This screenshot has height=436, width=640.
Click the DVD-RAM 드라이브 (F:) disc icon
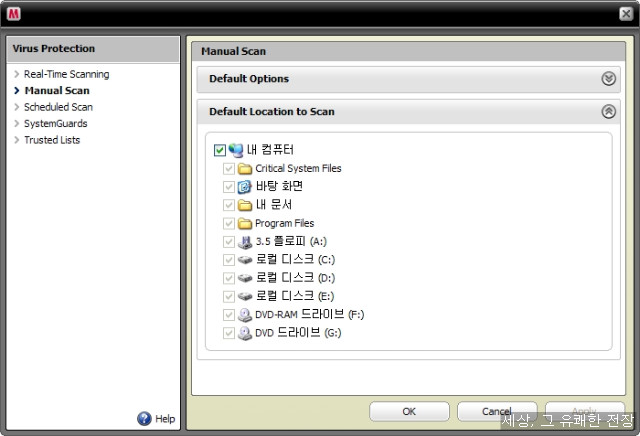pos(244,315)
